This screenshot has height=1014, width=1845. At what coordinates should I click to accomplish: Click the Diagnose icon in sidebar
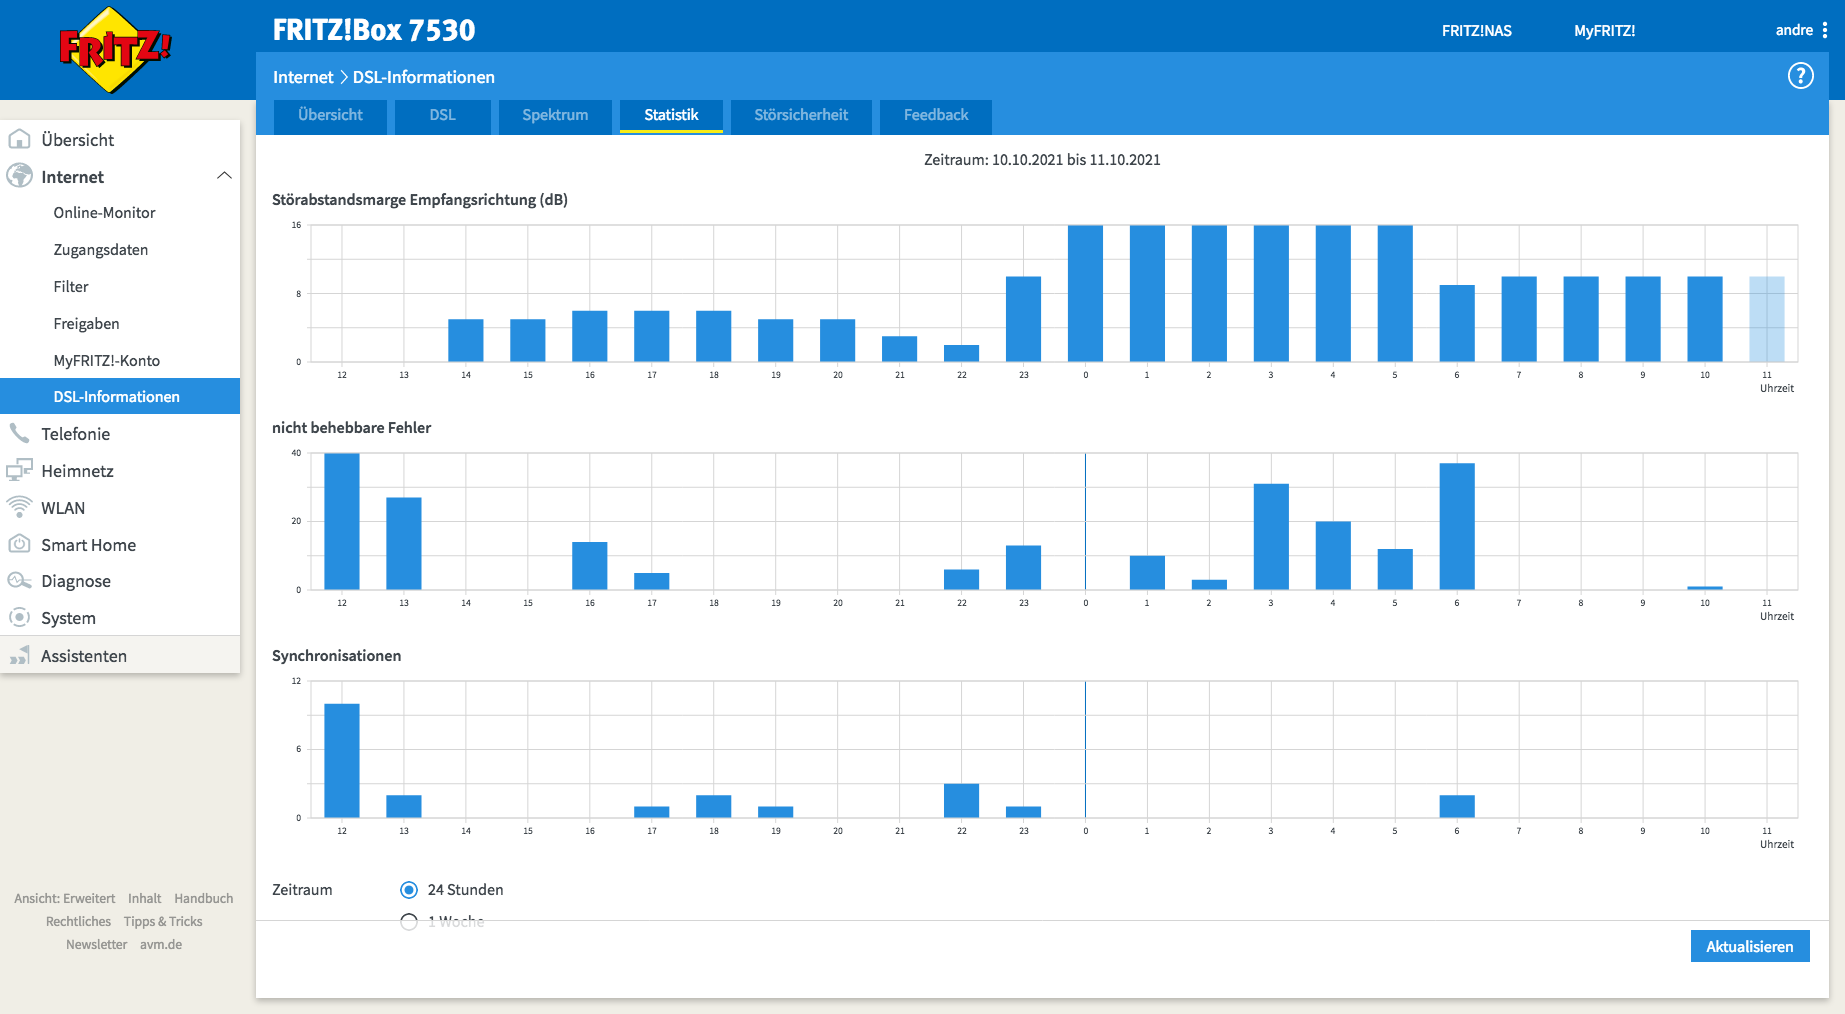coord(19,581)
